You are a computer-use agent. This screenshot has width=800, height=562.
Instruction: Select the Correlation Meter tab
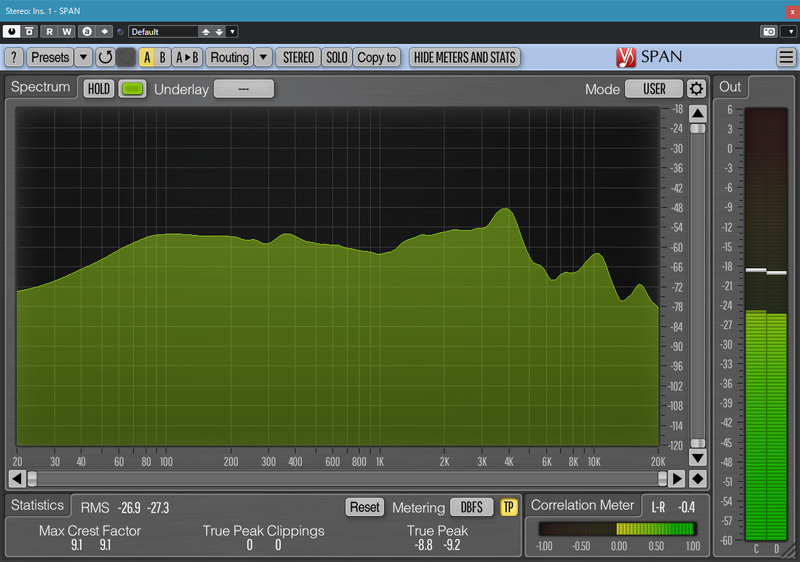click(x=583, y=505)
